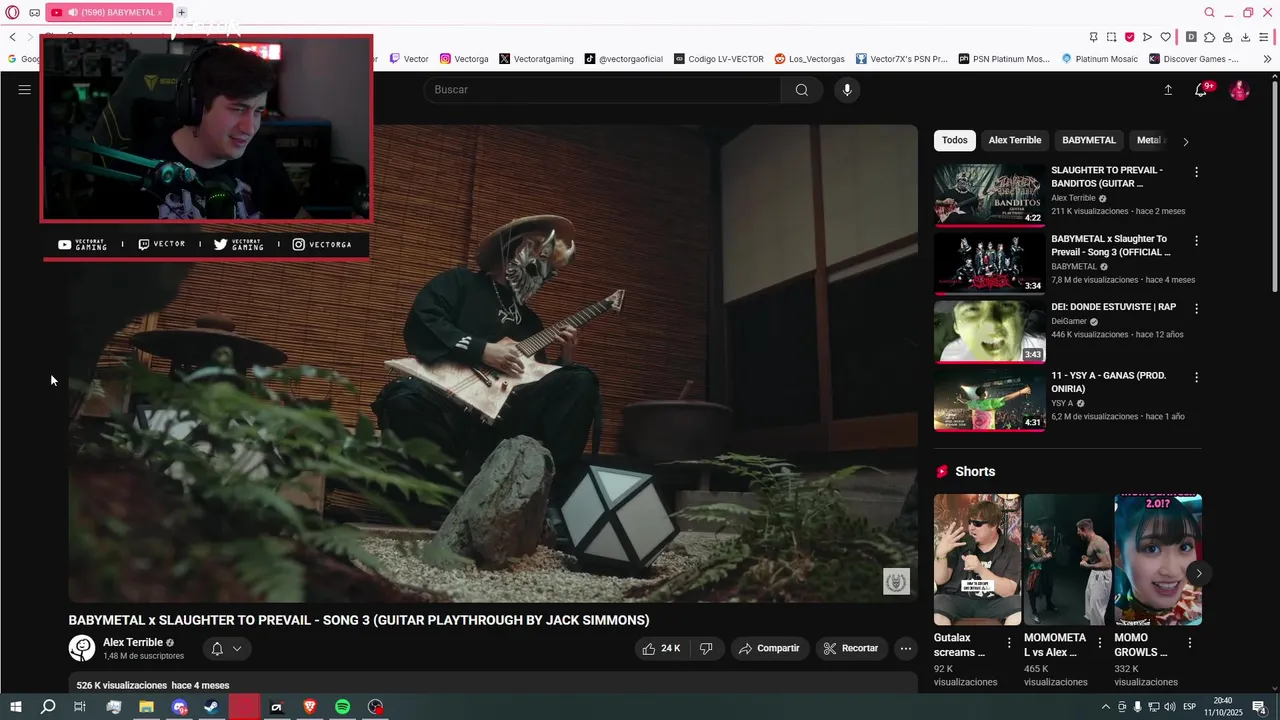The width and height of the screenshot is (1280, 720).
Task: Open options for Gutalax screams short
Action: point(1009,643)
